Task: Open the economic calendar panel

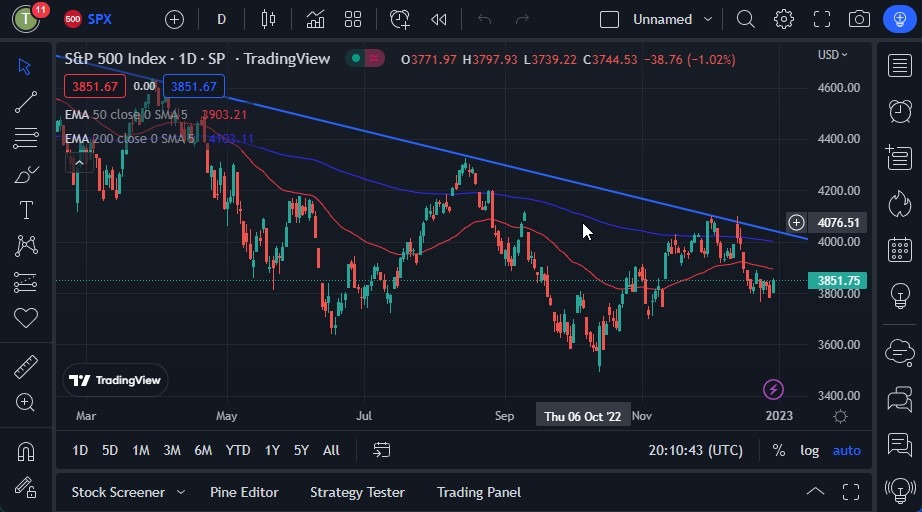Action: click(x=900, y=250)
